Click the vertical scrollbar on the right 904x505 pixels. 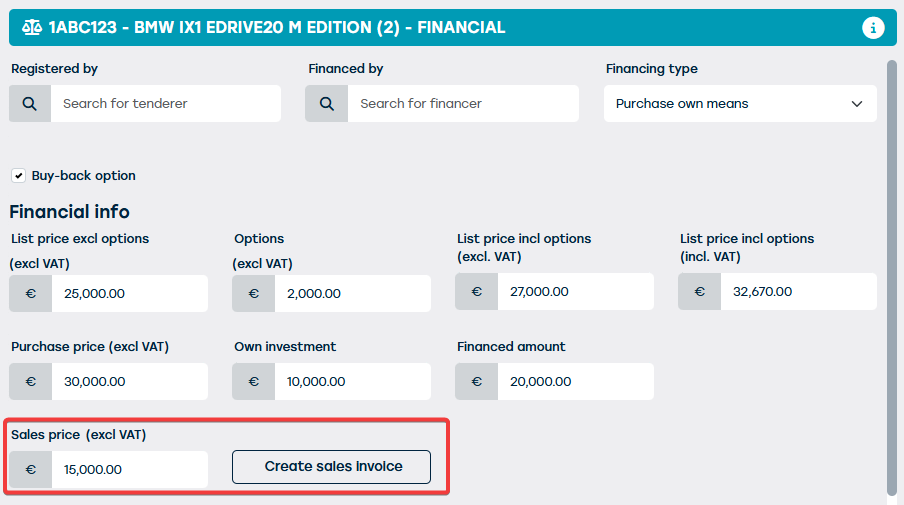pos(892,270)
